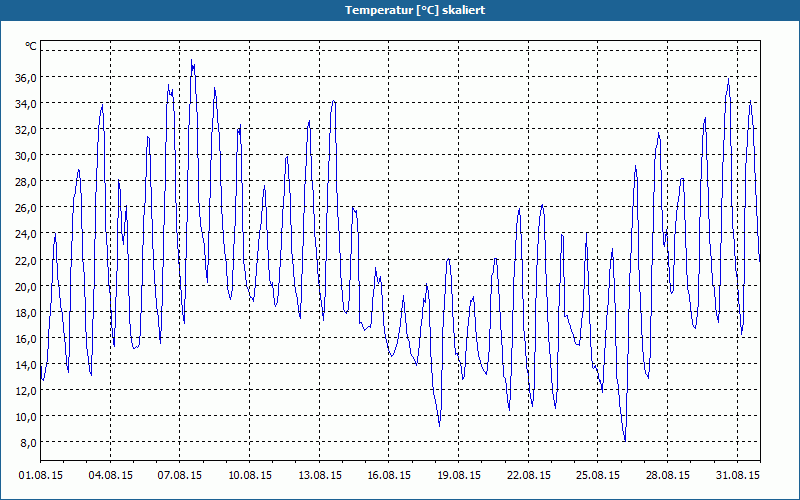800x500 pixels.
Task: Click the 10,0 y-axis label
Action: (26, 416)
